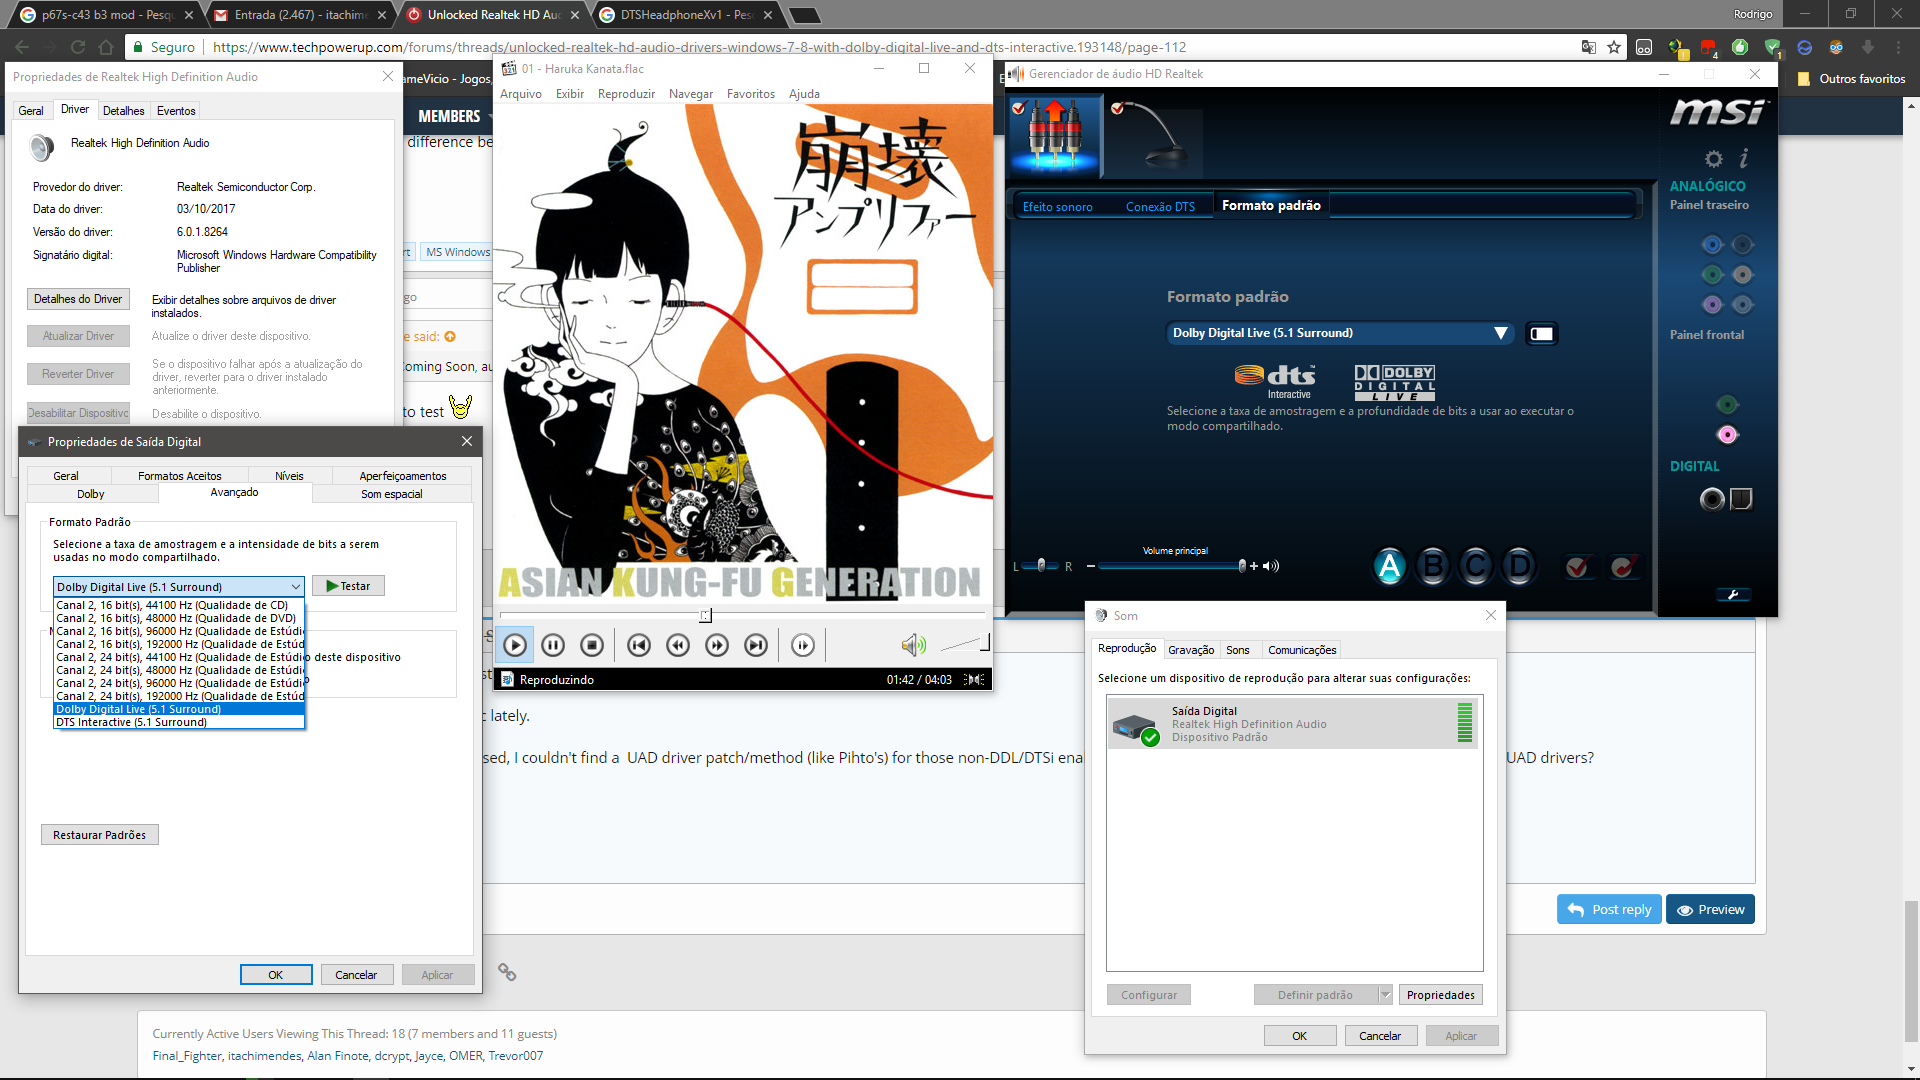The image size is (1920, 1080).
Task: Rewind using the media player rewind button
Action: [x=678, y=645]
